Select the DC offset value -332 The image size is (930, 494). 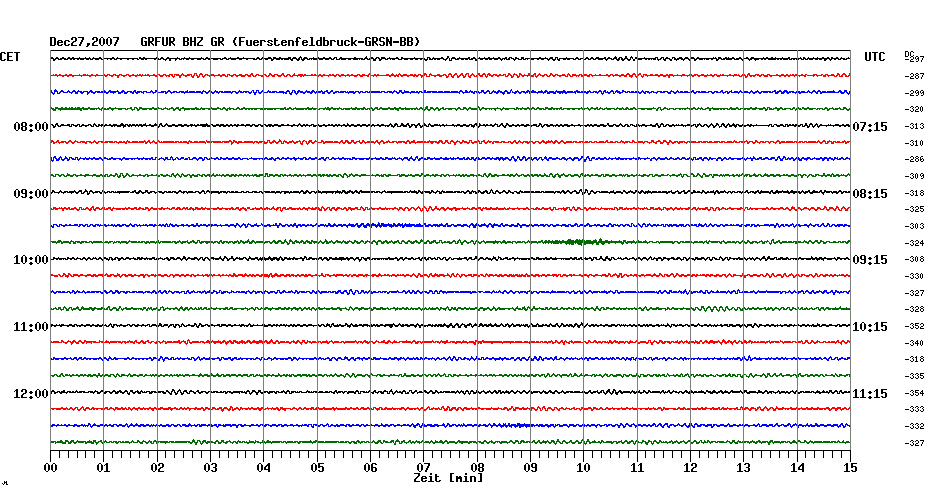click(x=915, y=426)
